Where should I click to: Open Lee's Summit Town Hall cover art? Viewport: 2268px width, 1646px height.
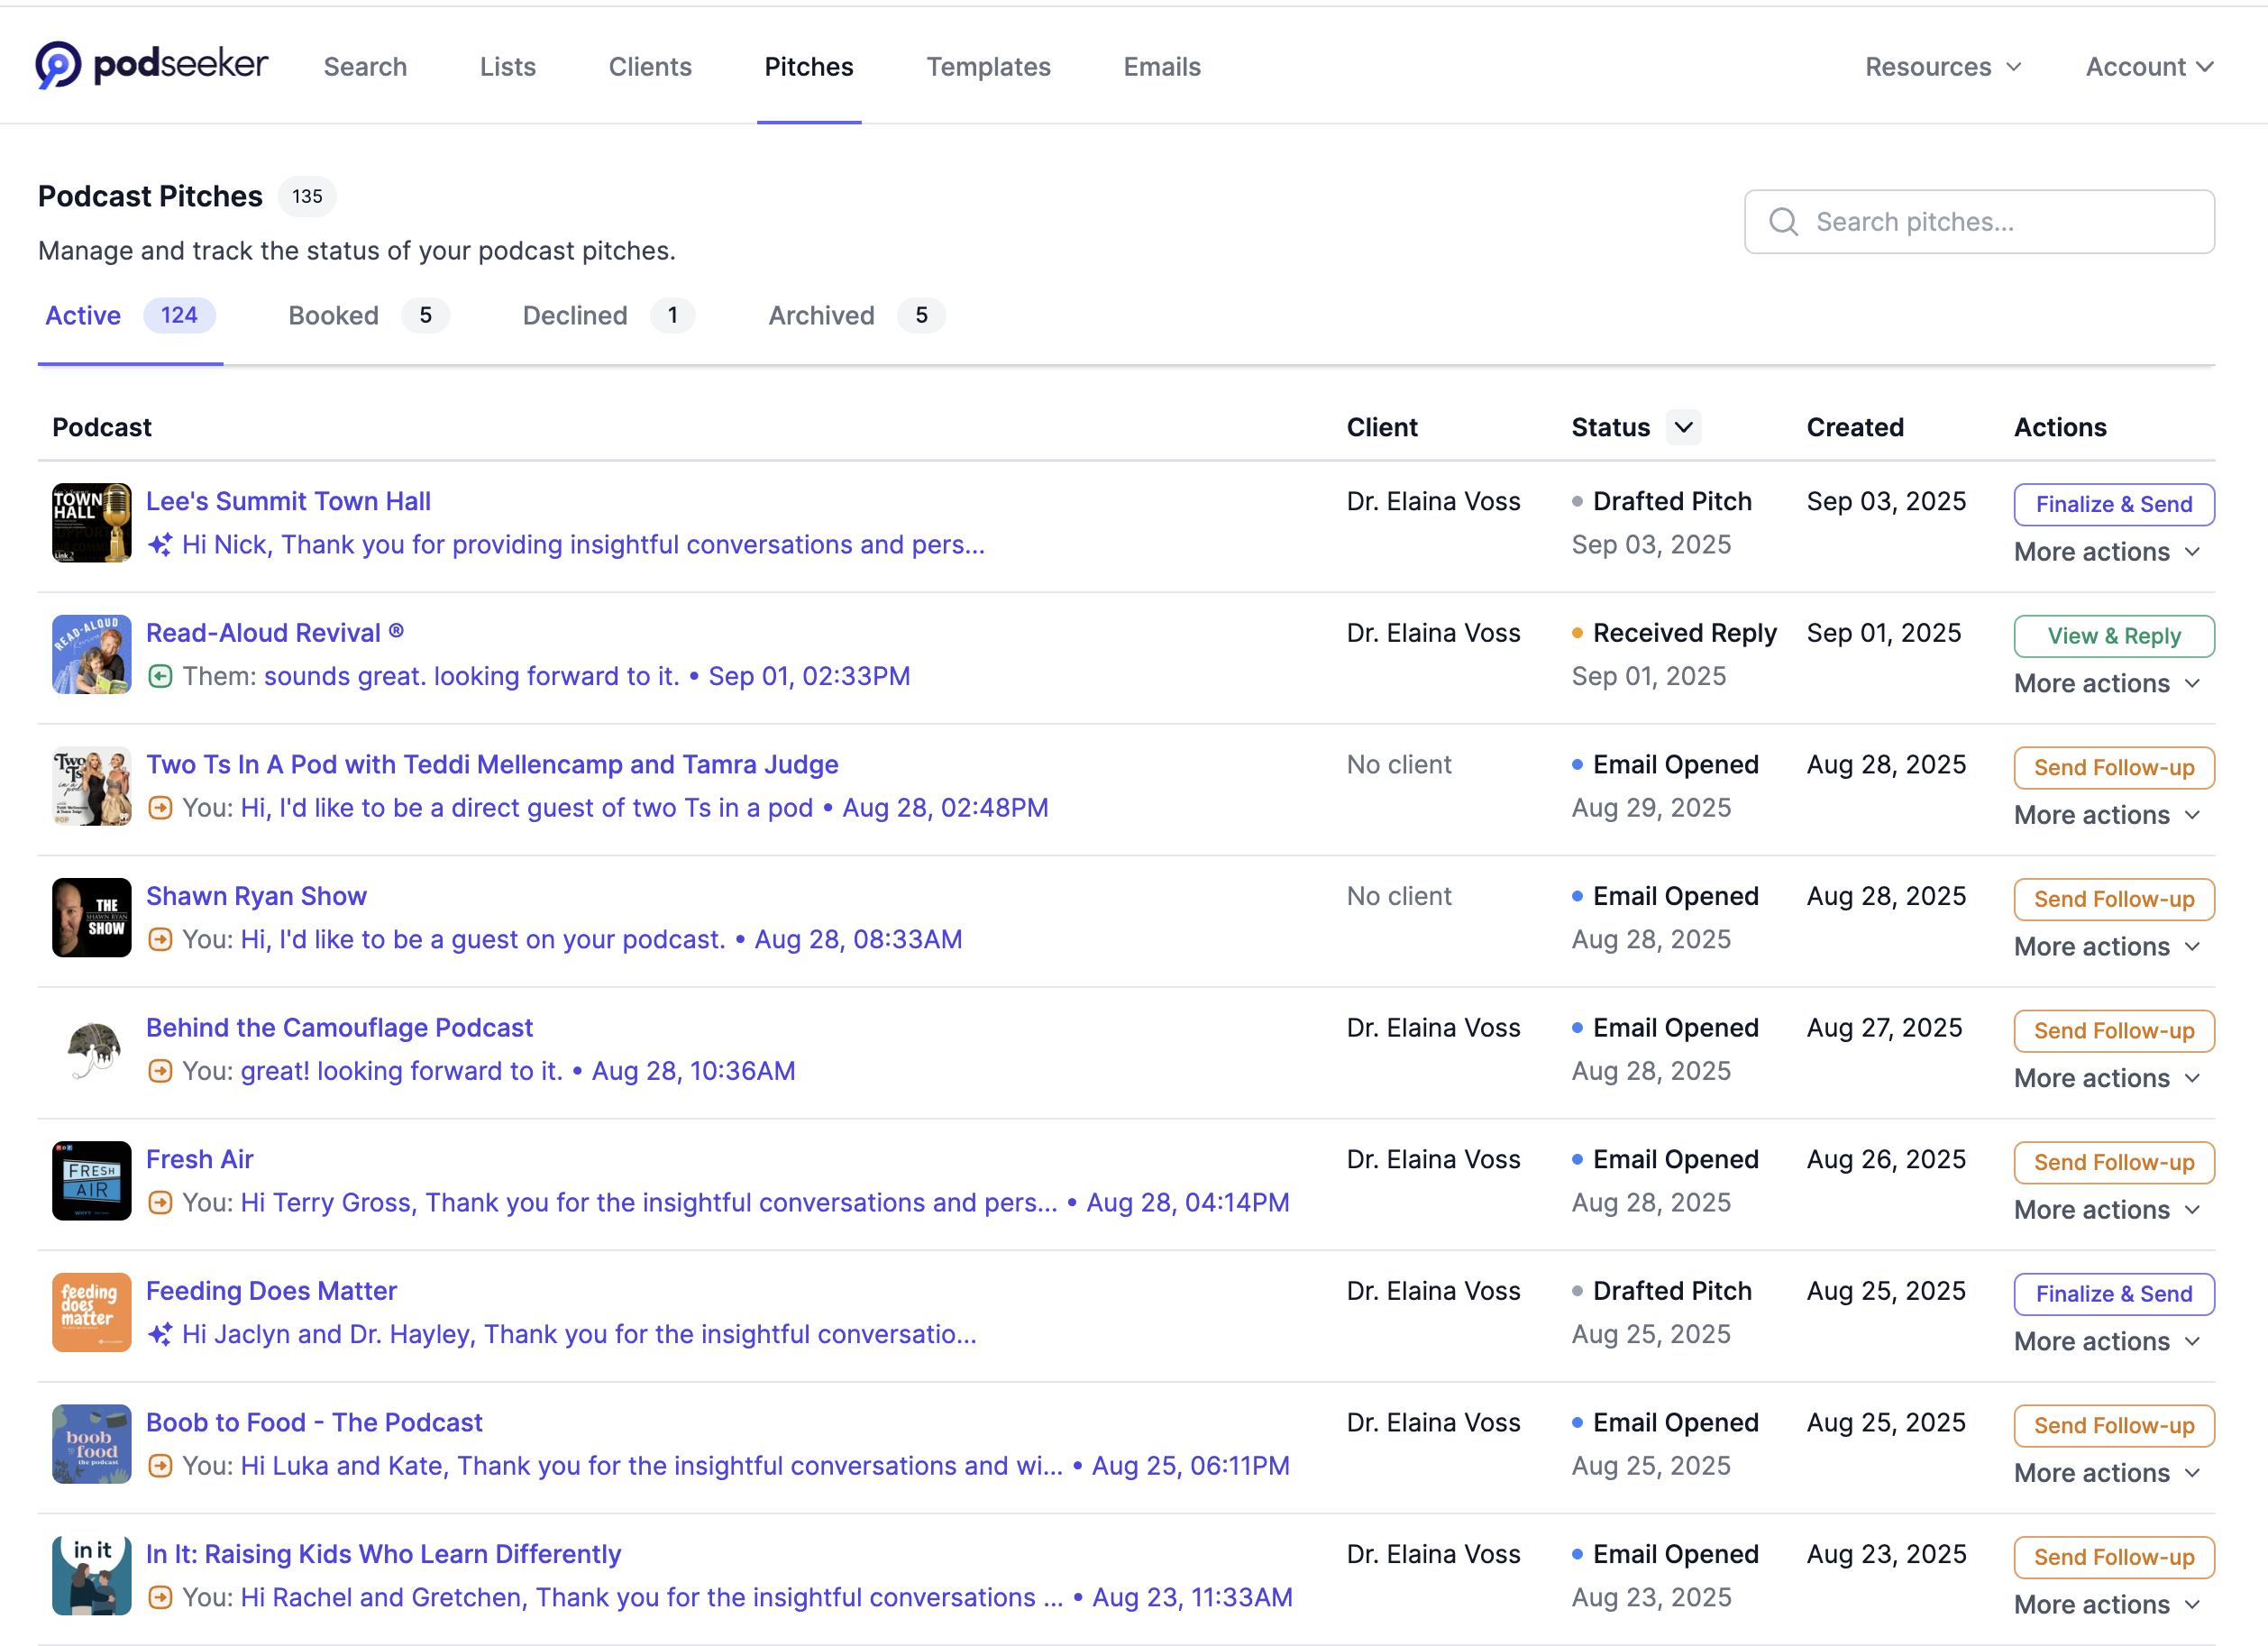pos(92,523)
